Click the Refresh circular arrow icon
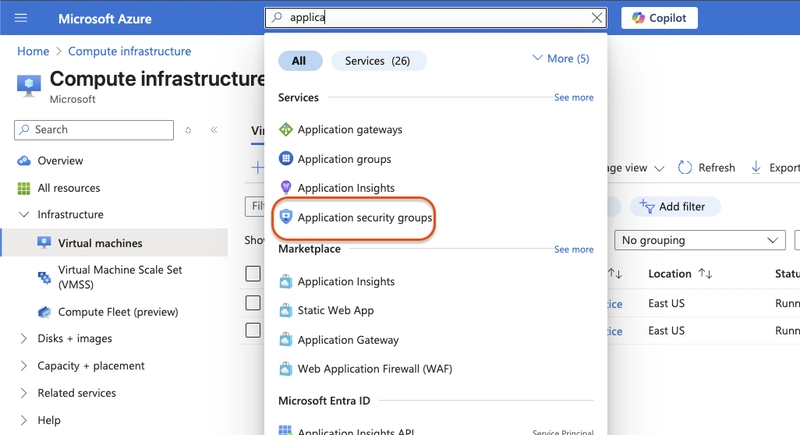 coord(685,168)
